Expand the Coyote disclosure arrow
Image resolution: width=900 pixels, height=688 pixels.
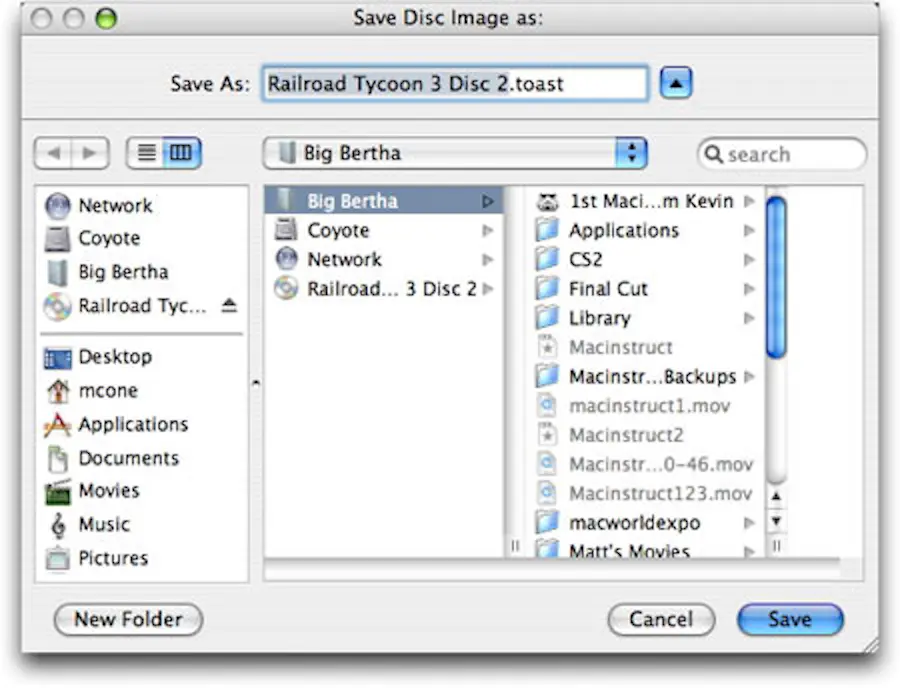488,230
